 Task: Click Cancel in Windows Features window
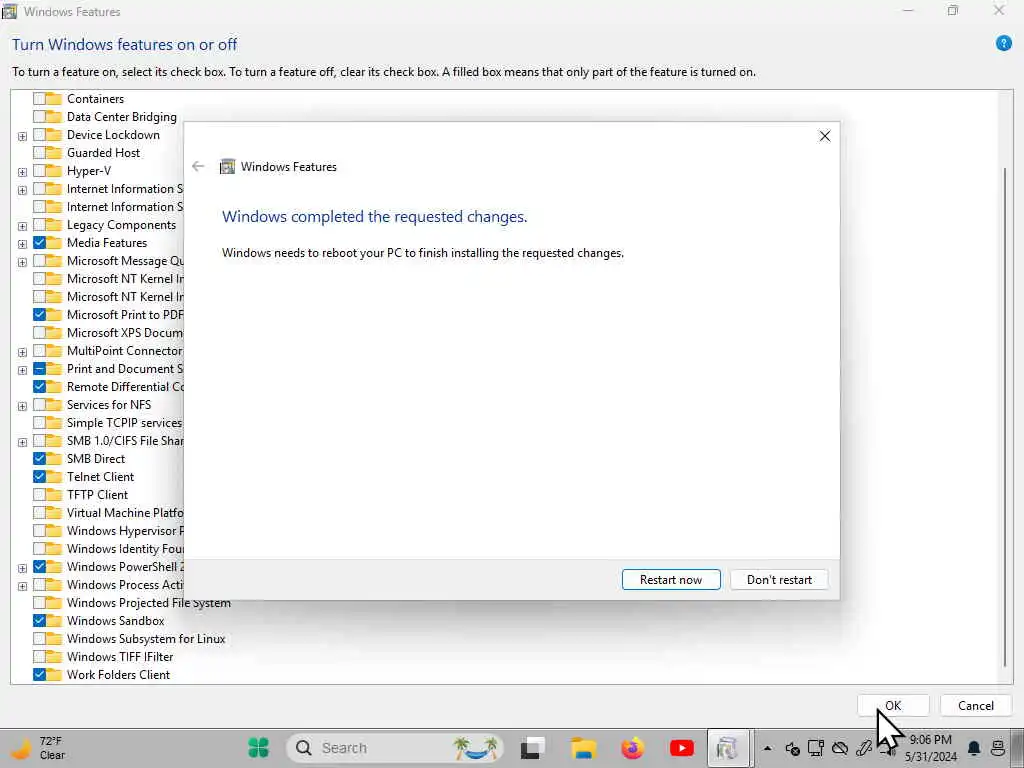coord(976,706)
